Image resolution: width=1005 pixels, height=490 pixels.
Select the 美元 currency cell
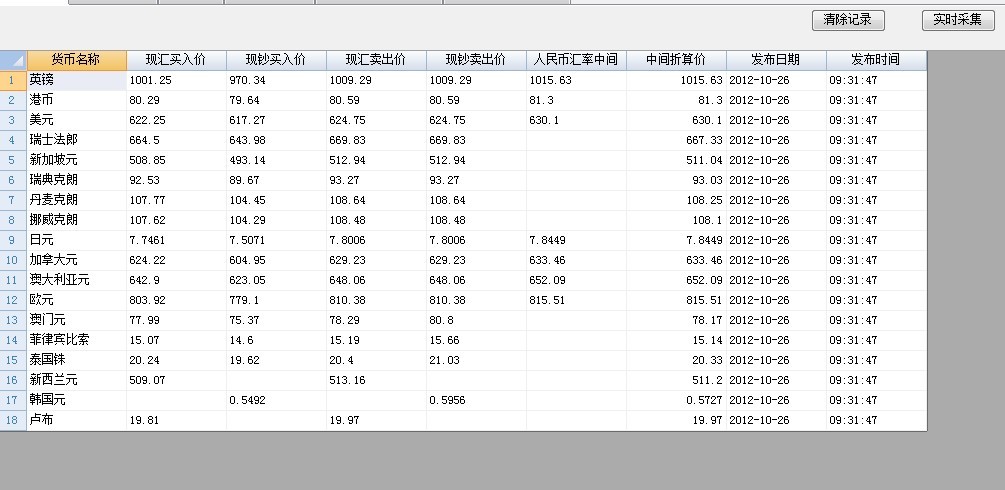[77, 120]
